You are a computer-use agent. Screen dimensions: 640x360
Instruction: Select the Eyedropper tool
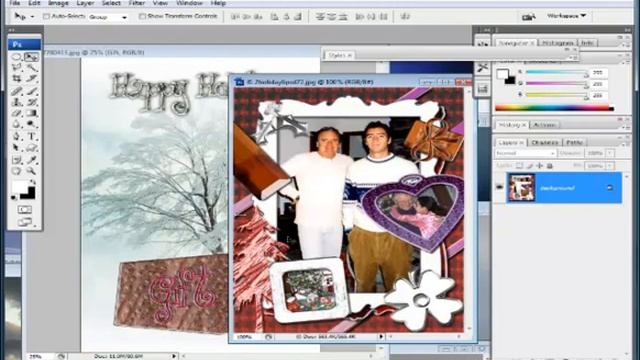click(x=31, y=160)
